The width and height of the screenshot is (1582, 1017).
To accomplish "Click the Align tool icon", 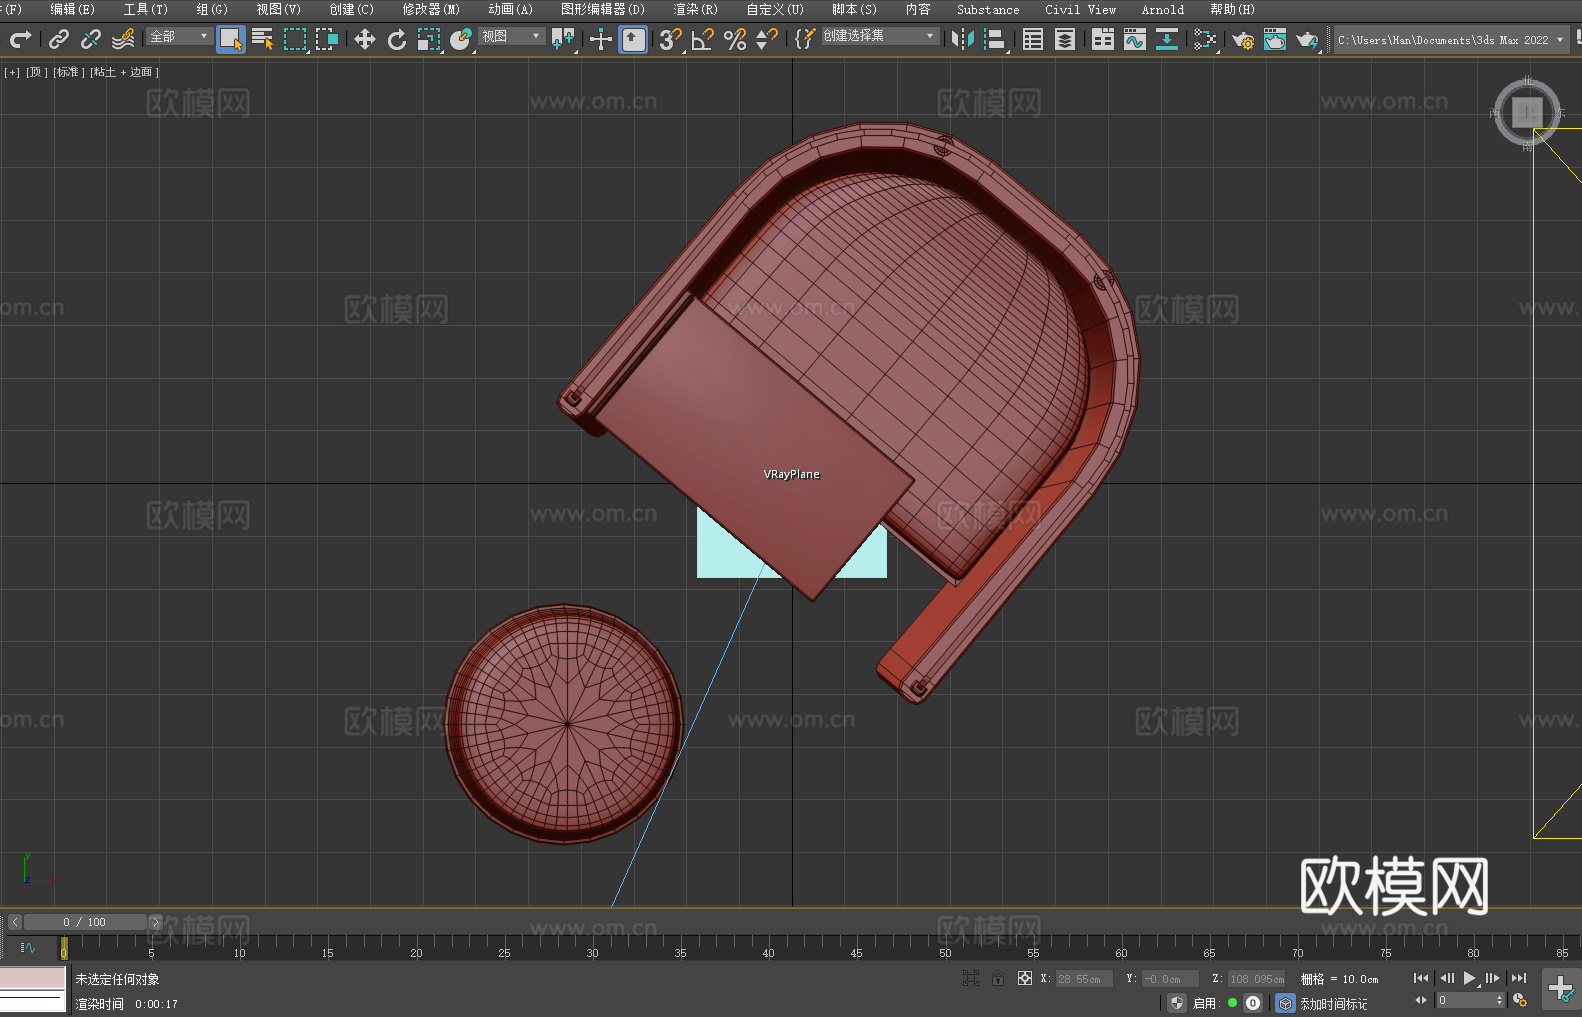I will pyautogui.click(x=995, y=39).
